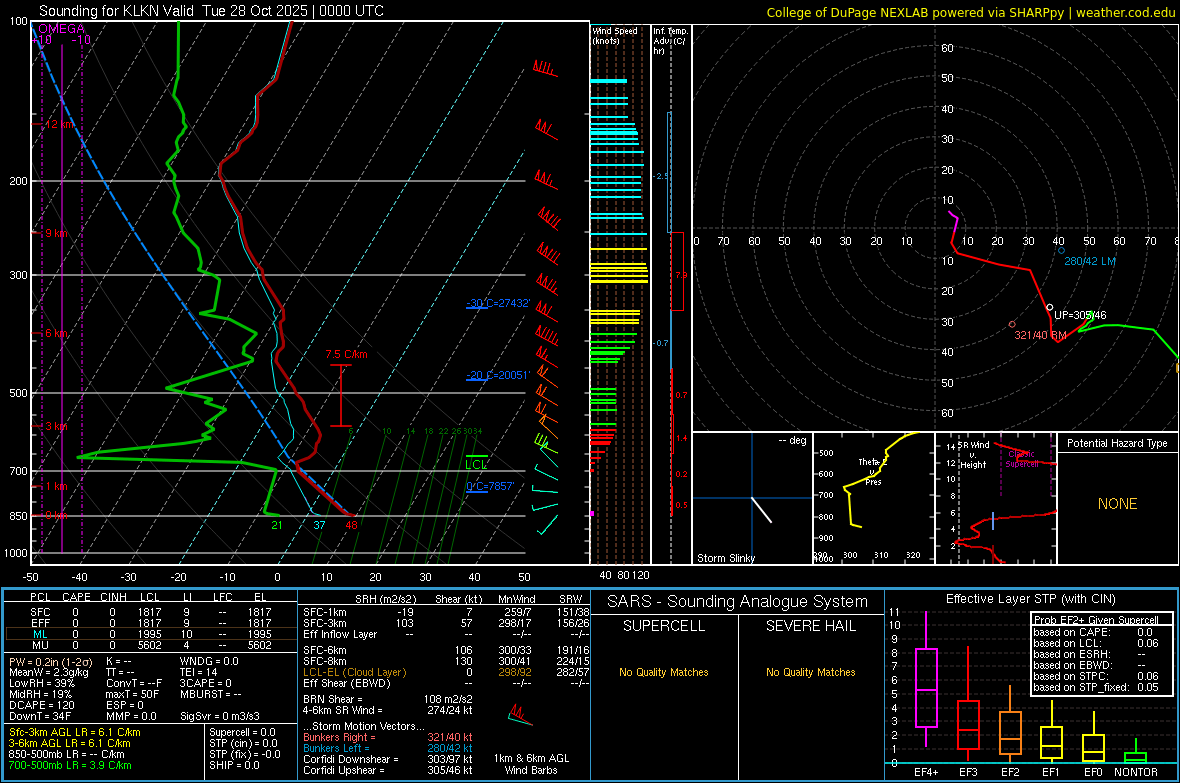Click the DCAPE = 120 value
This screenshot has height=783, width=1180.
[41, 705]
